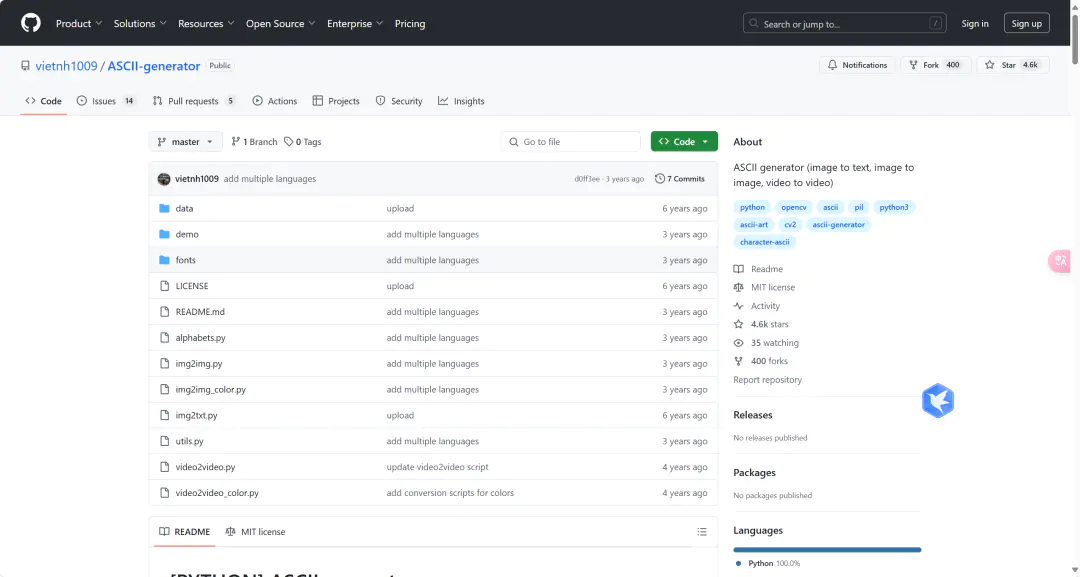Select the README tab

[x=185, y=532]
